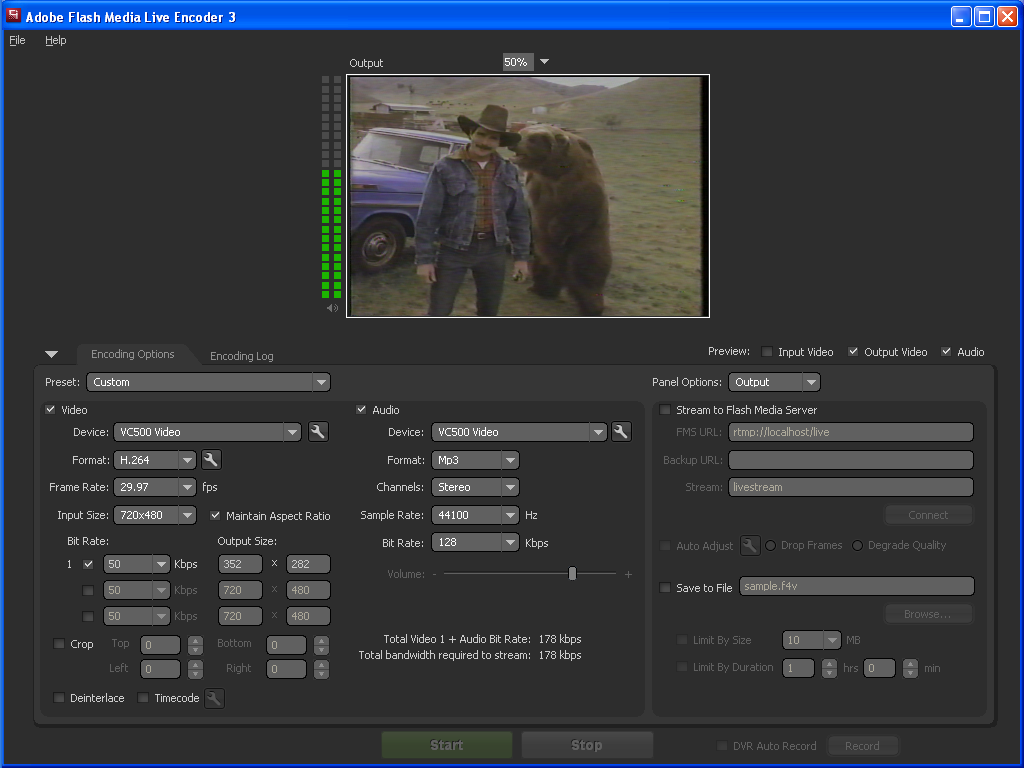
Task: Open video device settings wrench icon
Action: click(x=318, y=432)
